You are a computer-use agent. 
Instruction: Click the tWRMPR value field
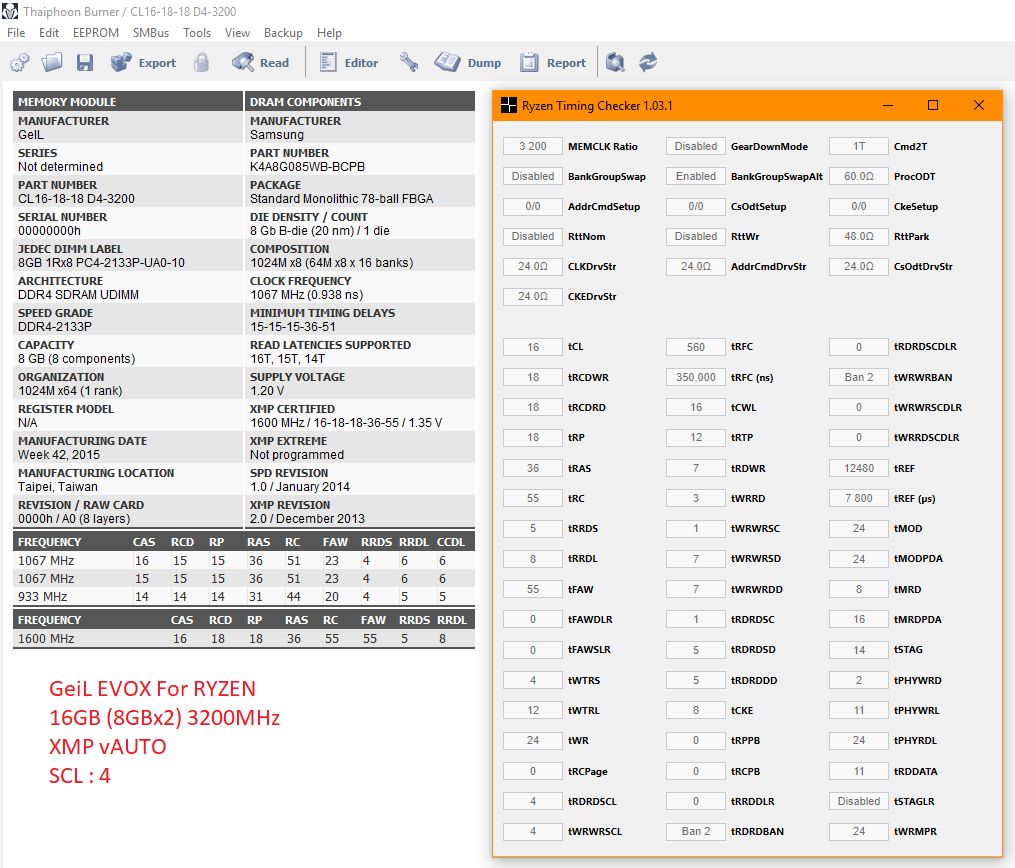click(859, 831)
